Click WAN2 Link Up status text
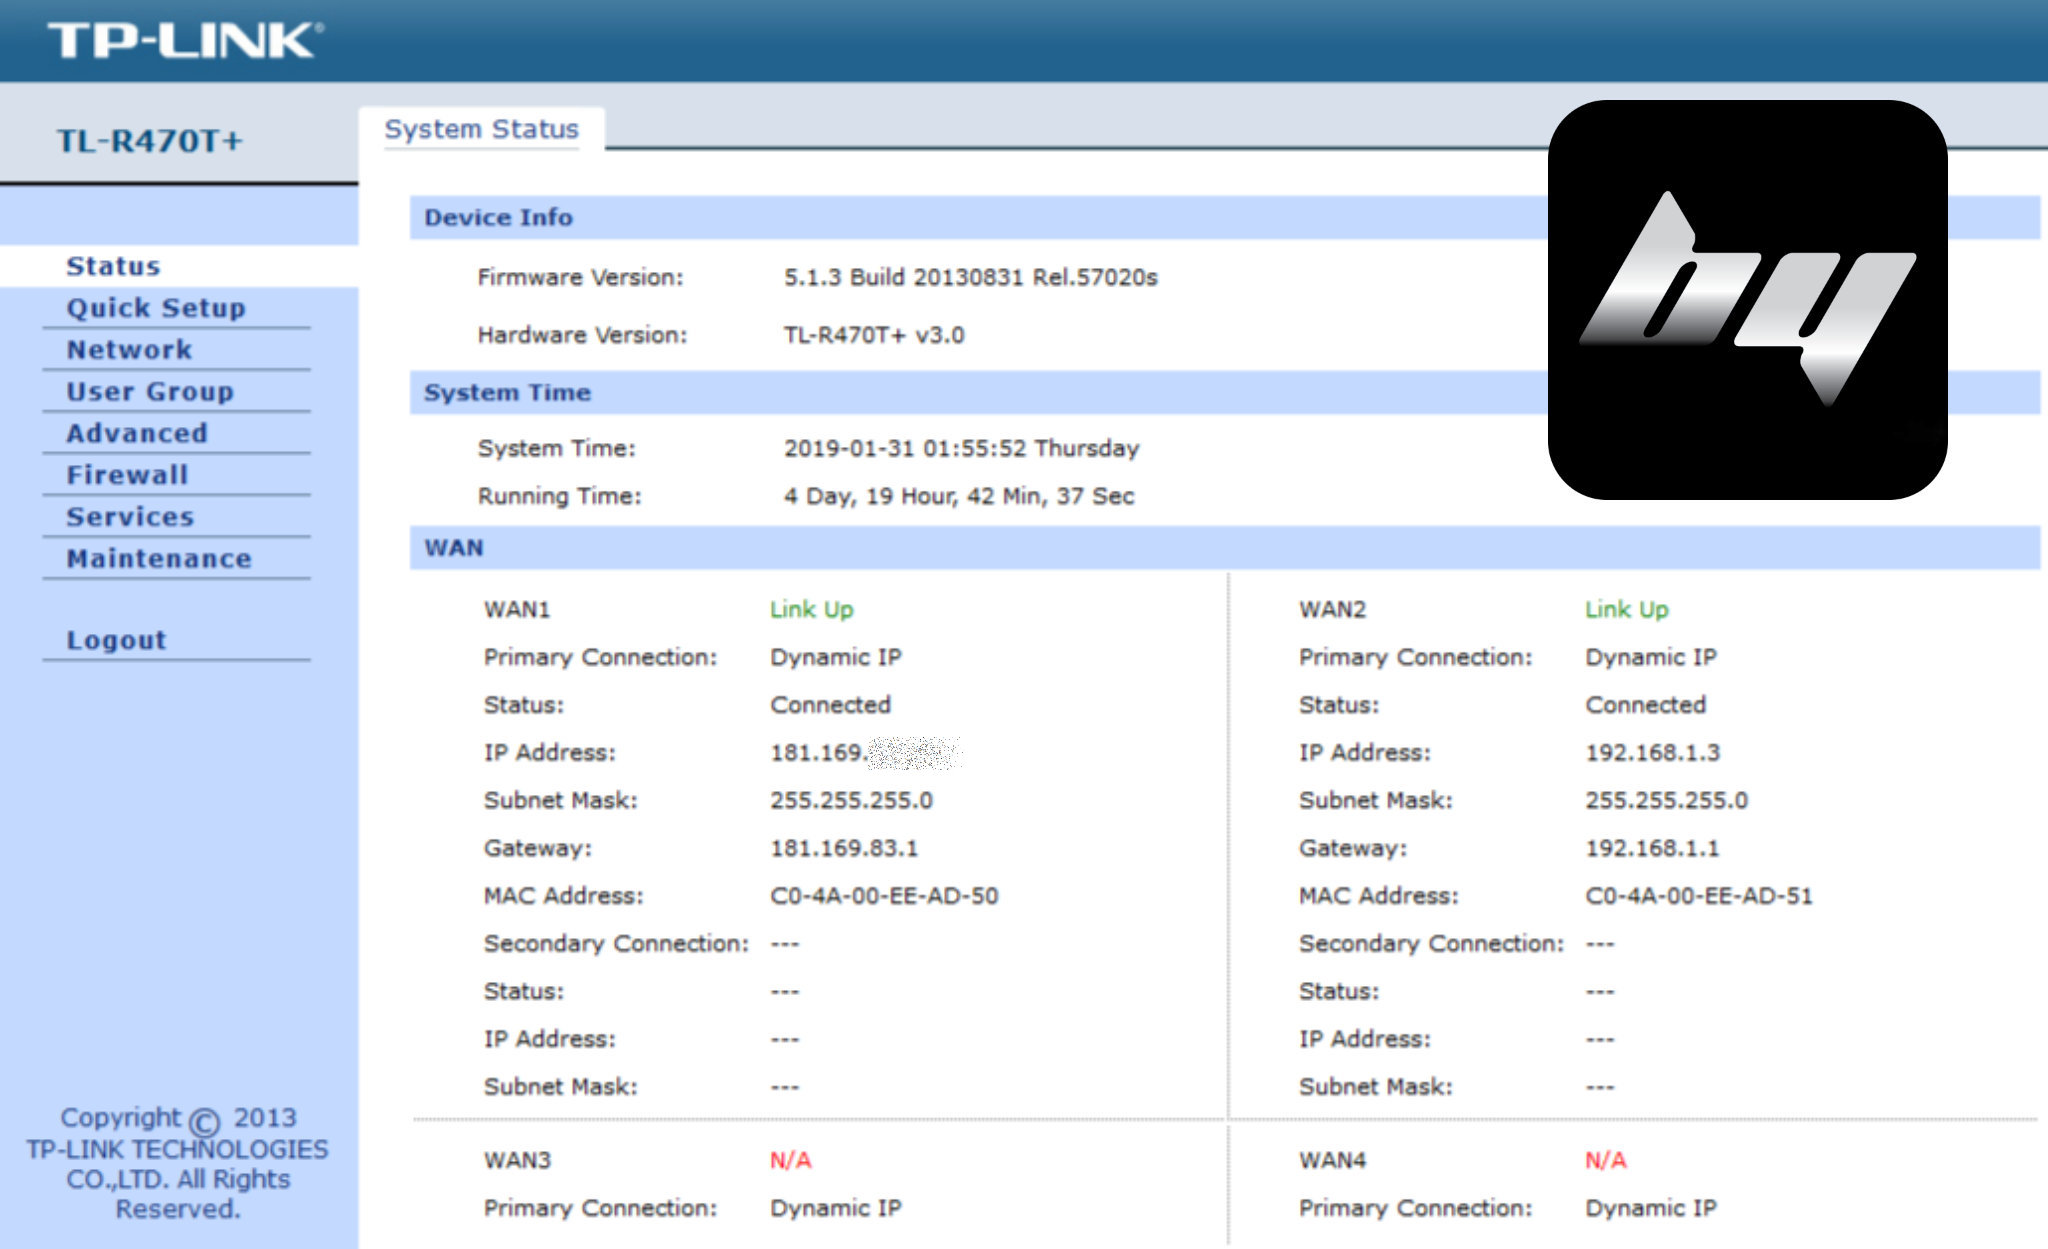 (1626, 609)
